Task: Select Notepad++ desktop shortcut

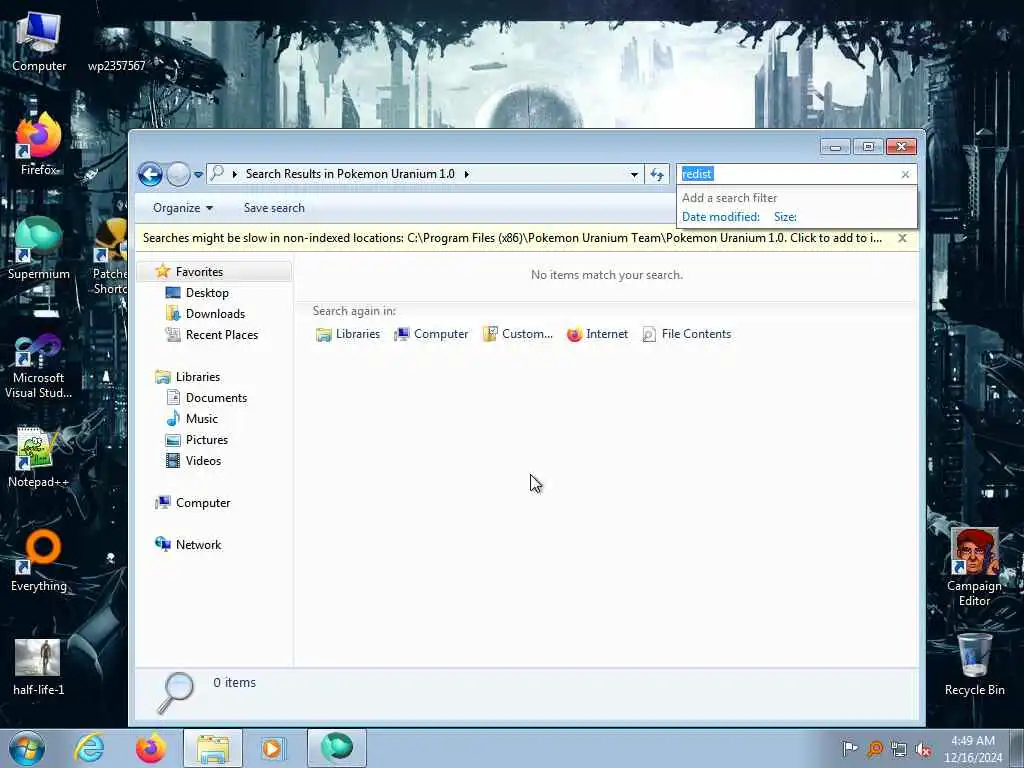Action: click(39, 457)
